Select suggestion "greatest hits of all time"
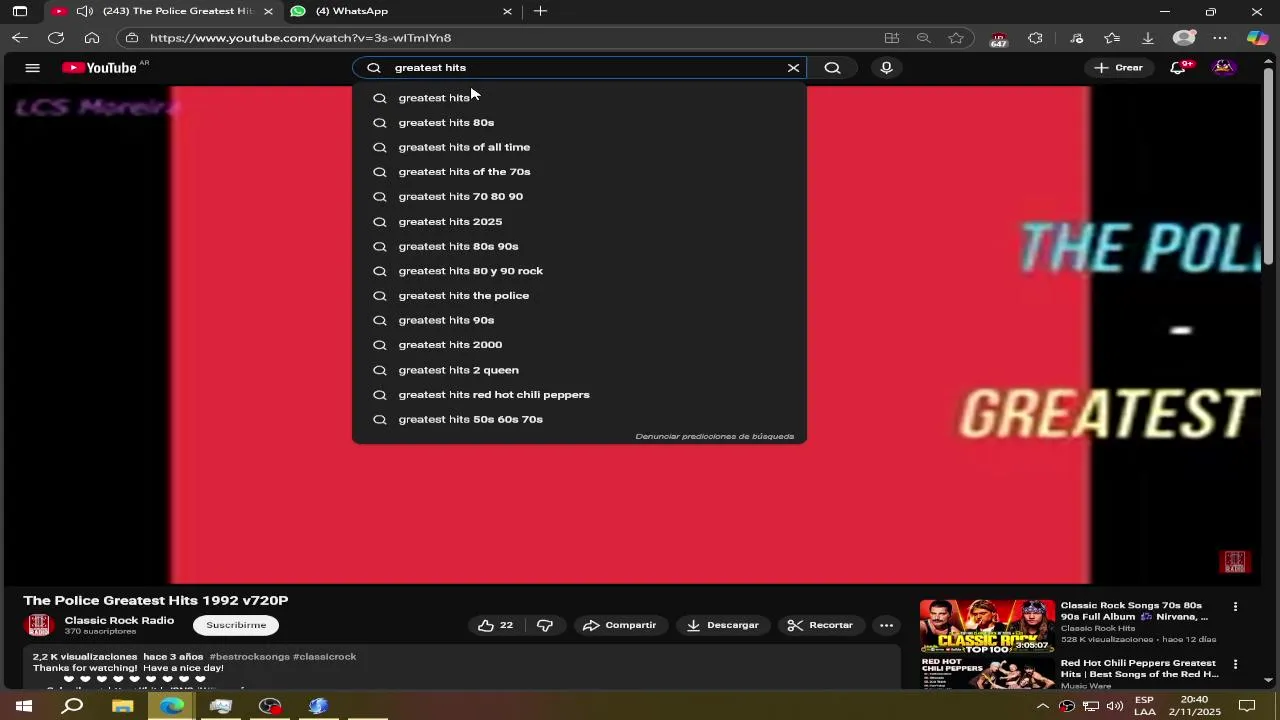This screenshot has width=1280, height=720. tap(579, 147)
